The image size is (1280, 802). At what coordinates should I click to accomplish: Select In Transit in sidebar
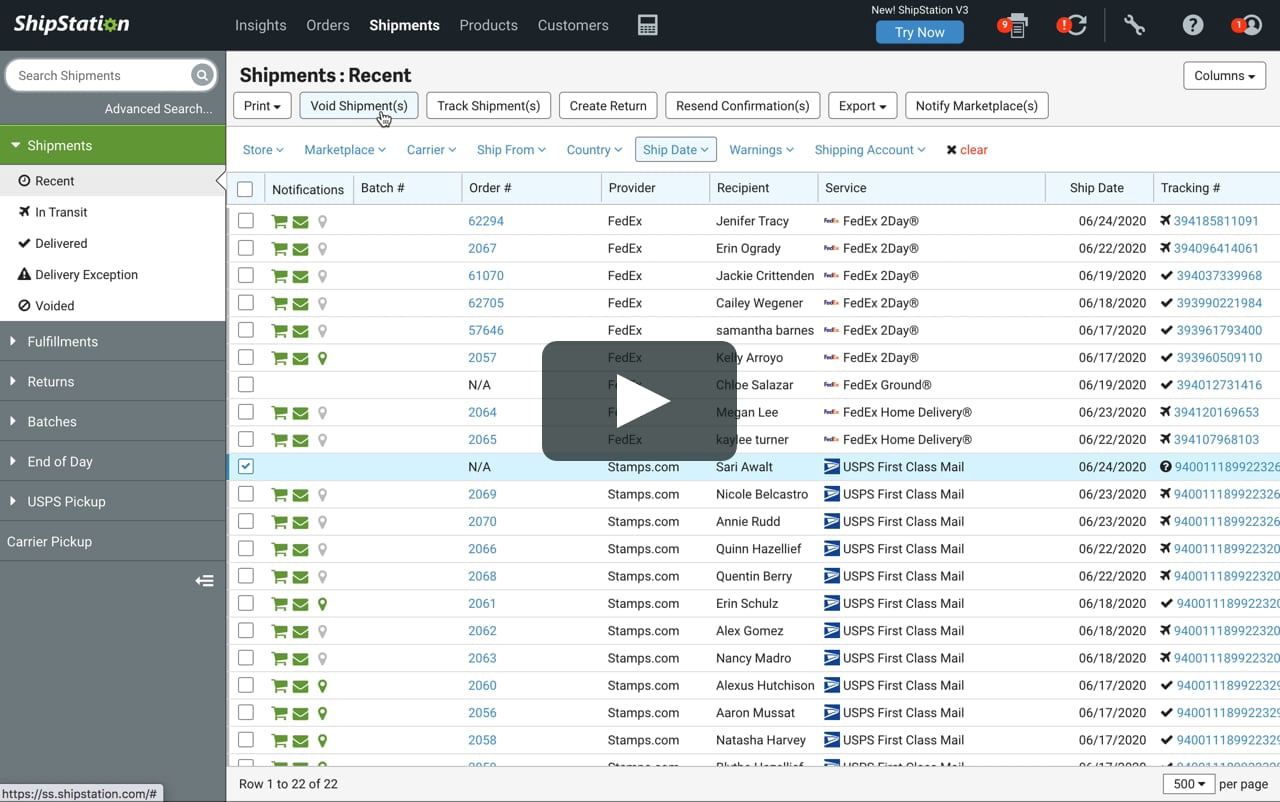pyautogui.click(x=61, y=212)
